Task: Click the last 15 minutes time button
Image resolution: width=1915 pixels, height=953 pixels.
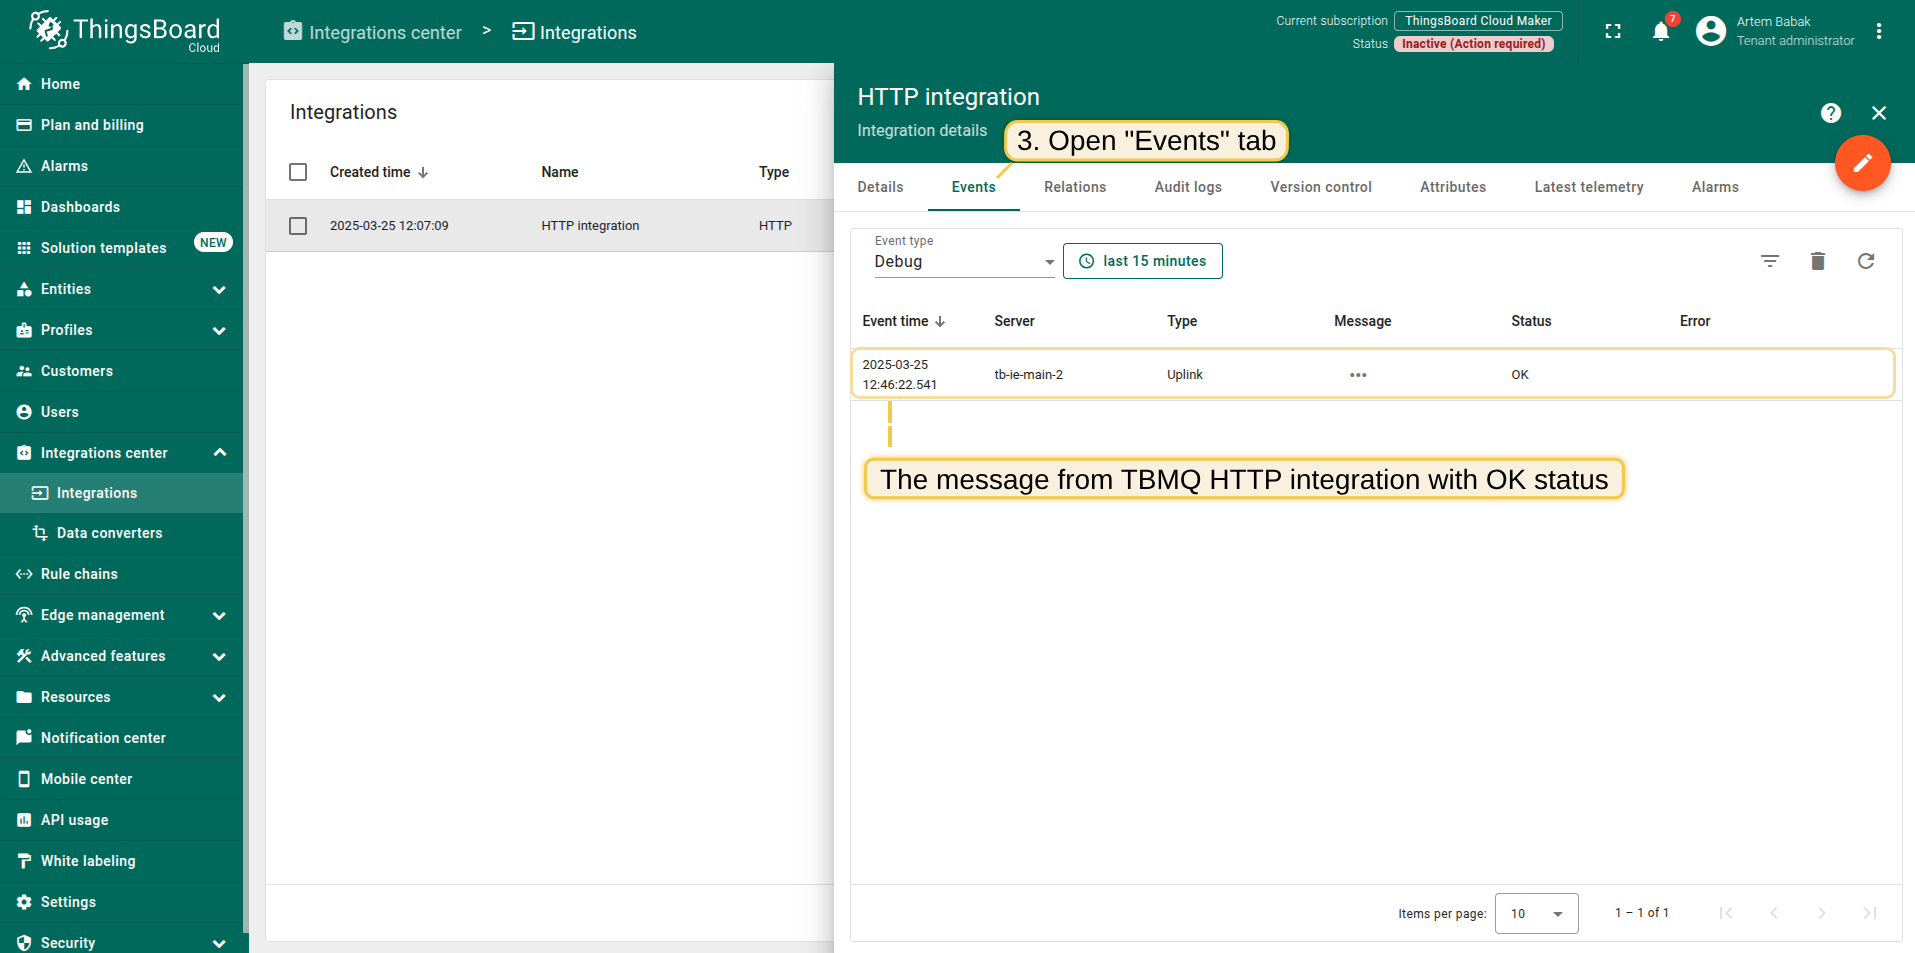Action: [x=1142, y=261]
